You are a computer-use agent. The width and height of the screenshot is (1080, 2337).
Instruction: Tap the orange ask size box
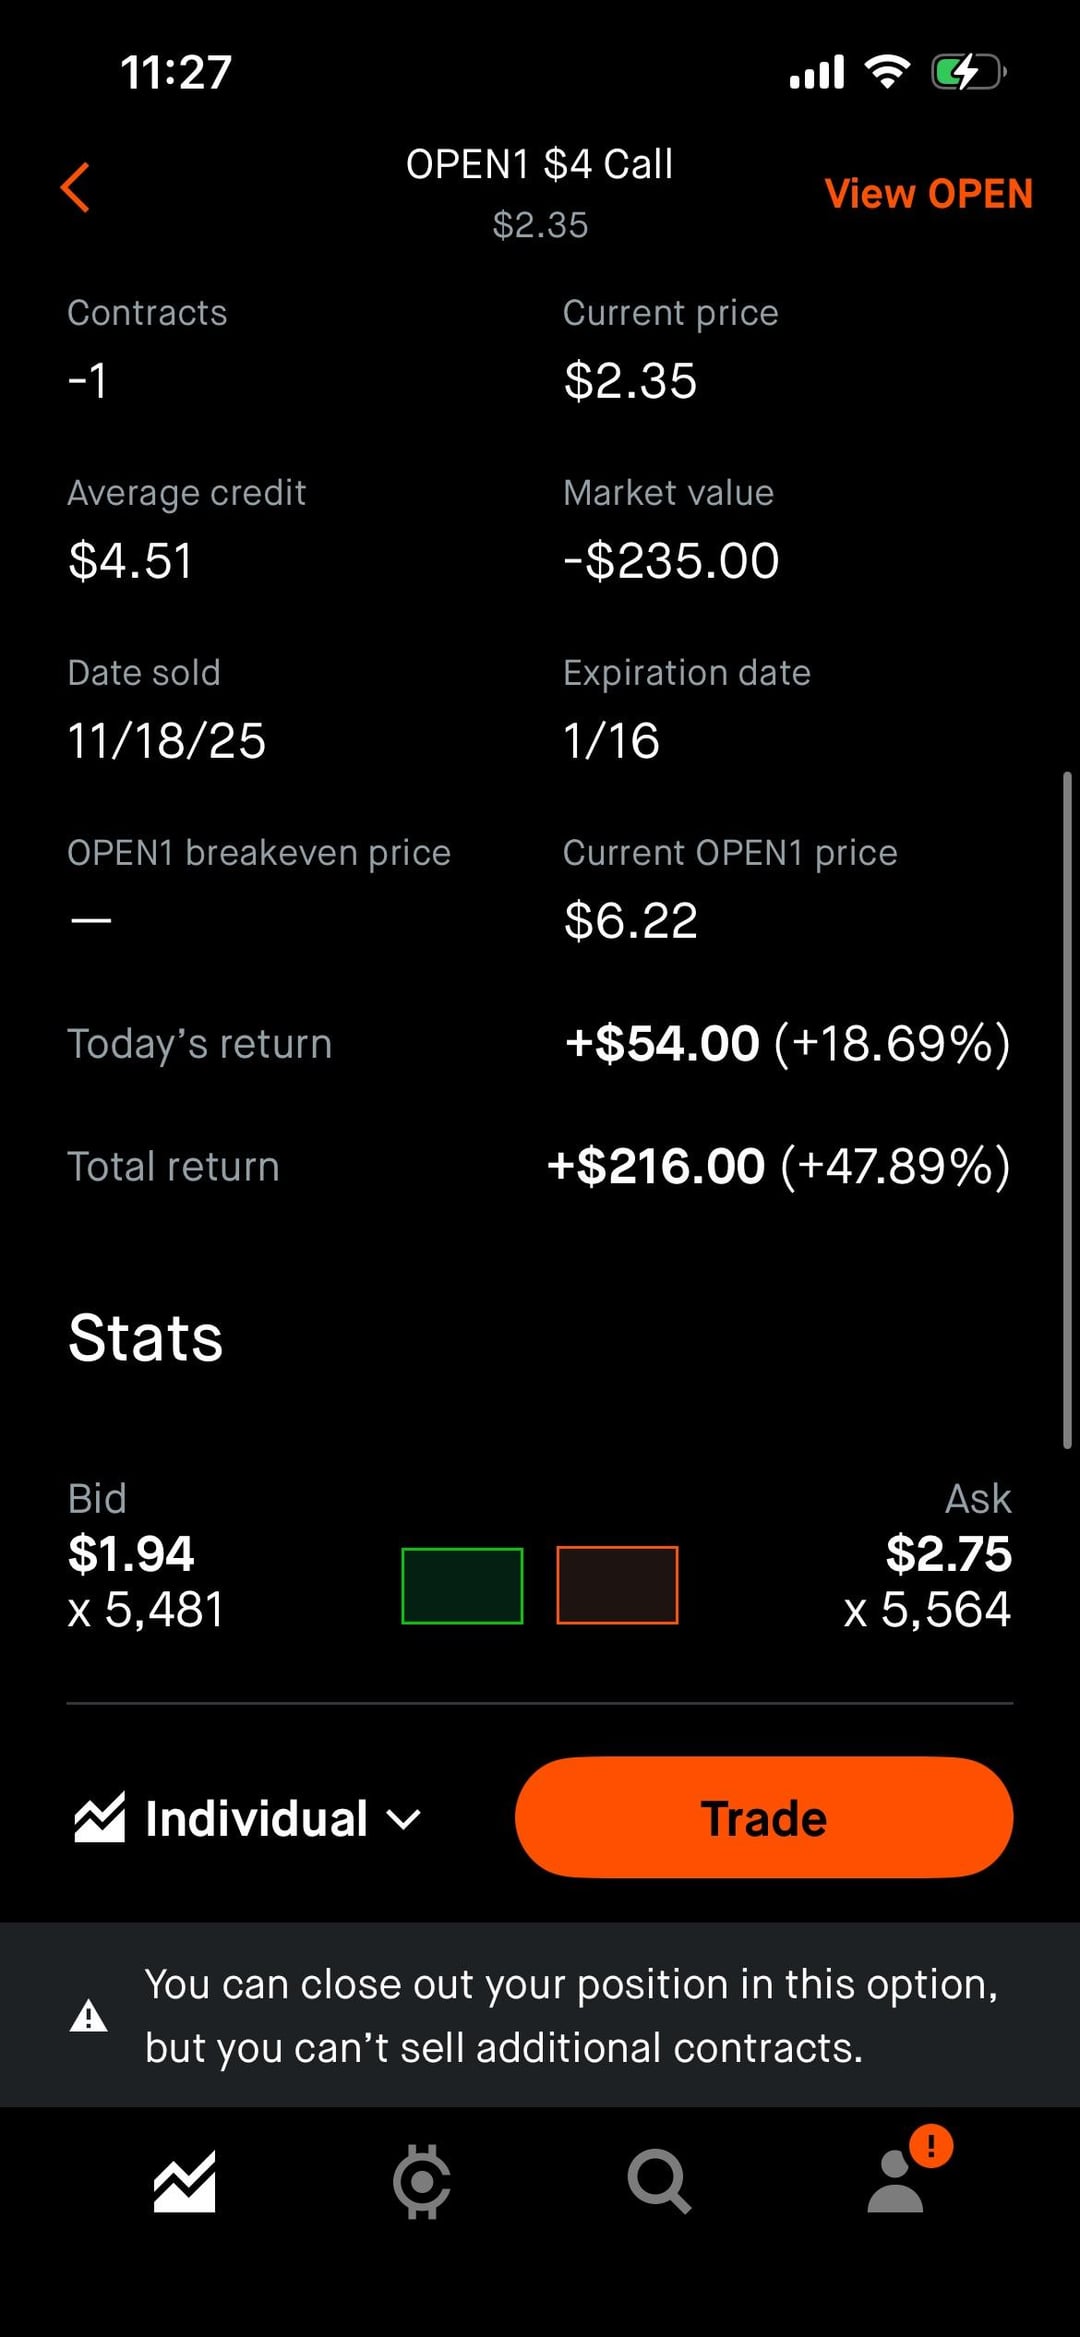point(617,1585)
